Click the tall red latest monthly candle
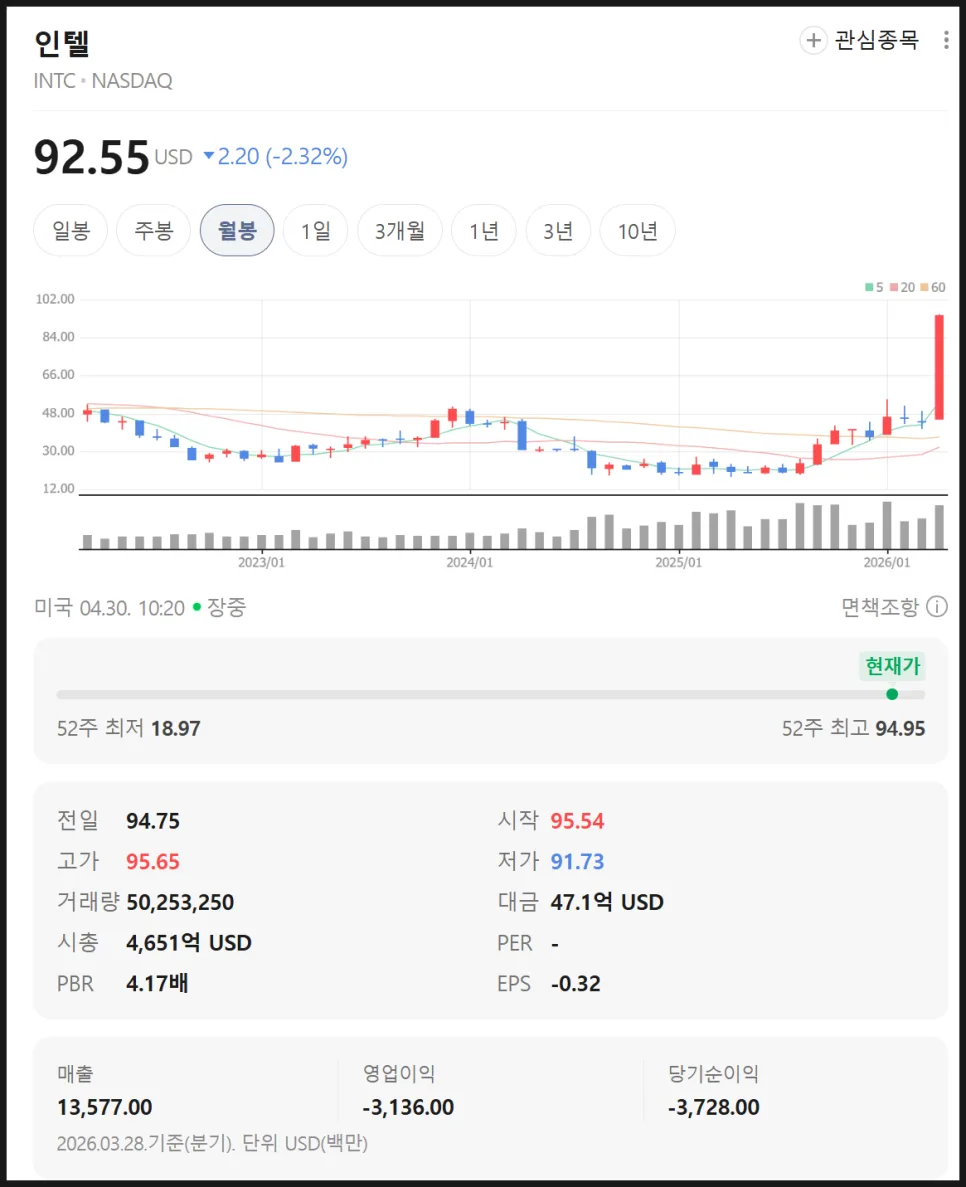This screenshot has height=1187, width=966. pos(939,367)
